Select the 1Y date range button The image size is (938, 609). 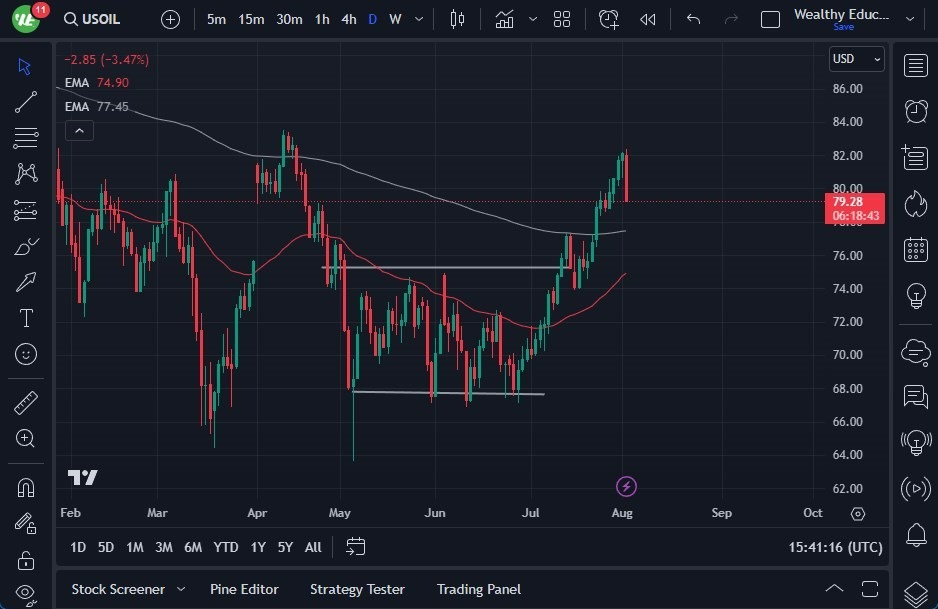click(257, 547)
